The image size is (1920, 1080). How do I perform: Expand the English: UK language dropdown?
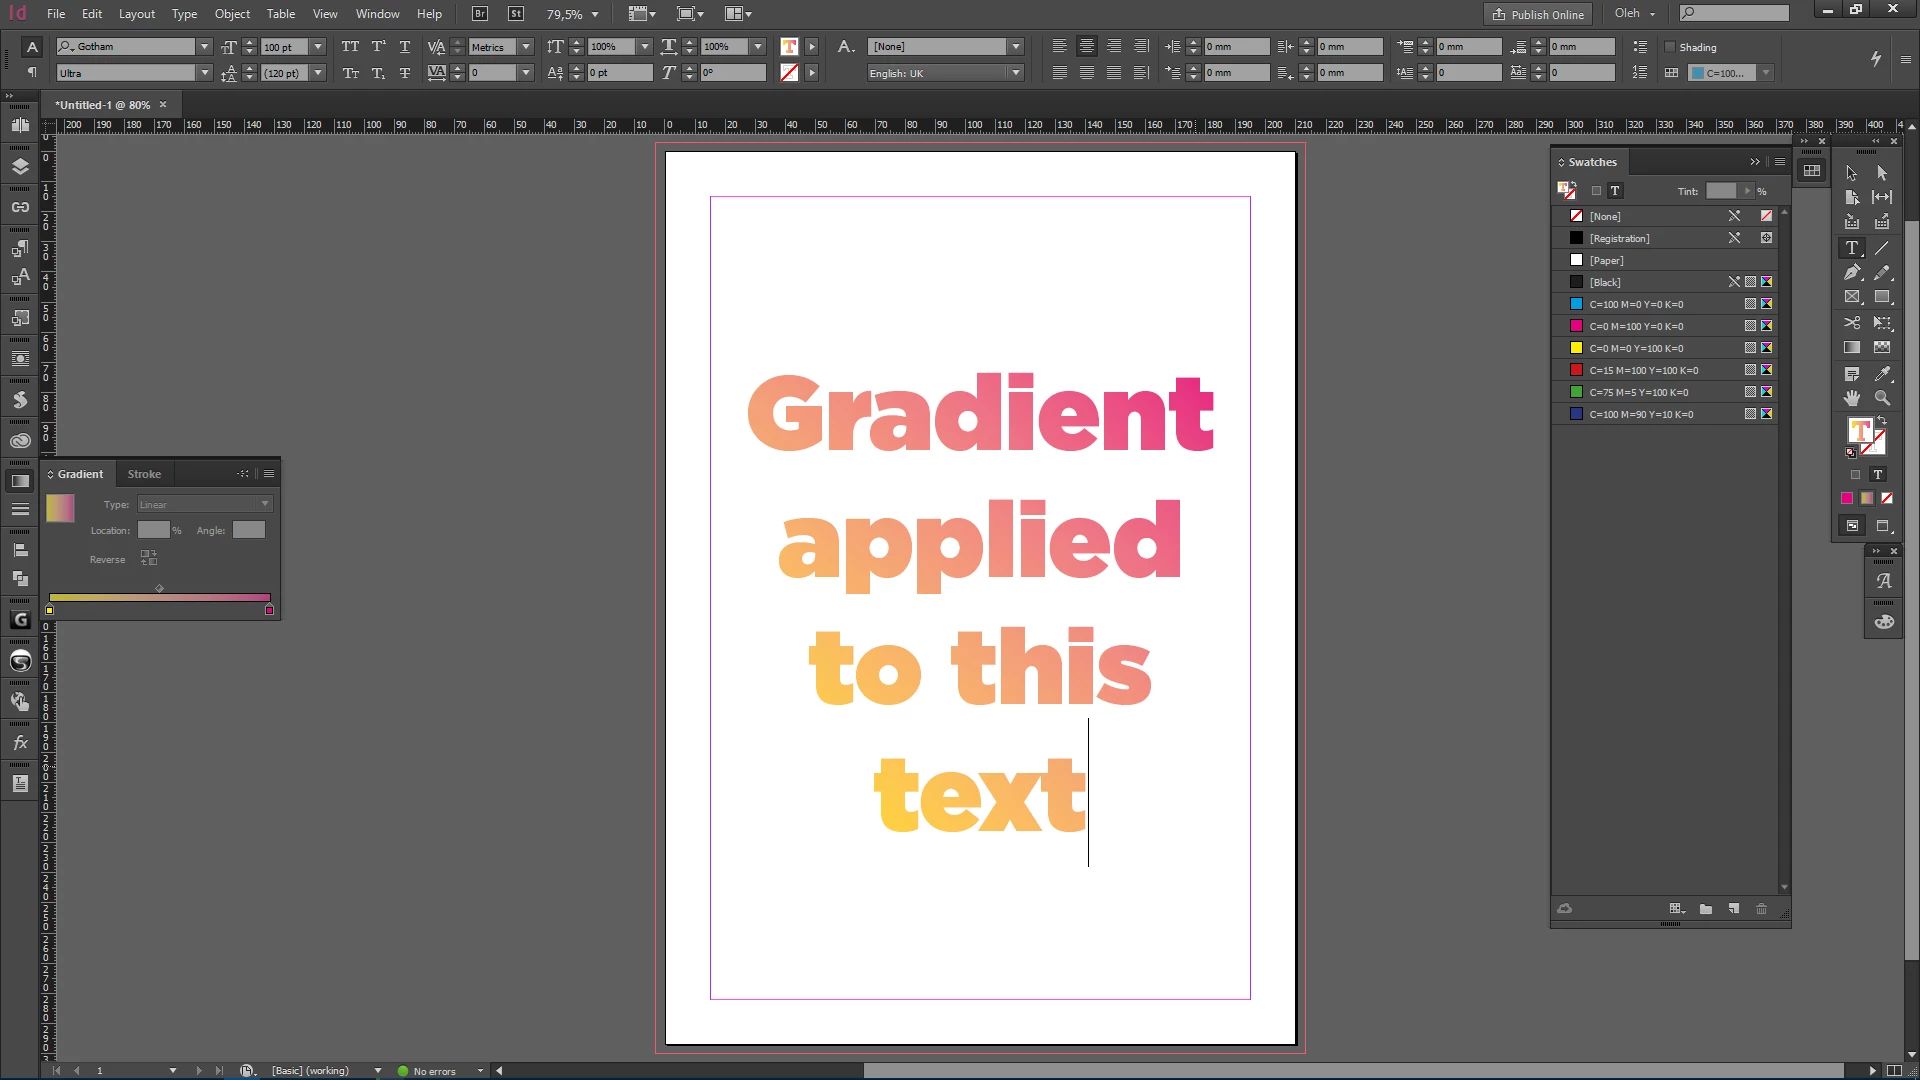[x=1015, y=73]
